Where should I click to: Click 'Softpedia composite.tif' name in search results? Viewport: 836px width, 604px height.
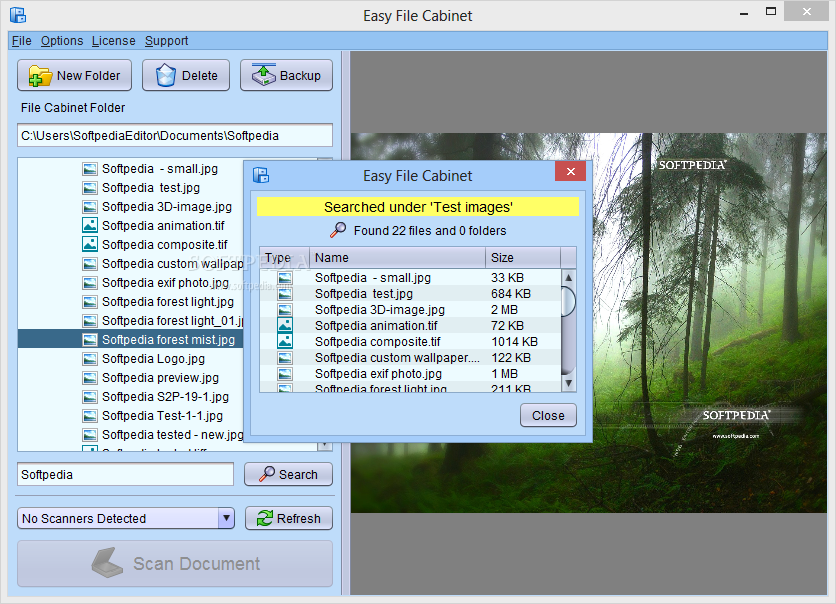(x=377, y=342)
